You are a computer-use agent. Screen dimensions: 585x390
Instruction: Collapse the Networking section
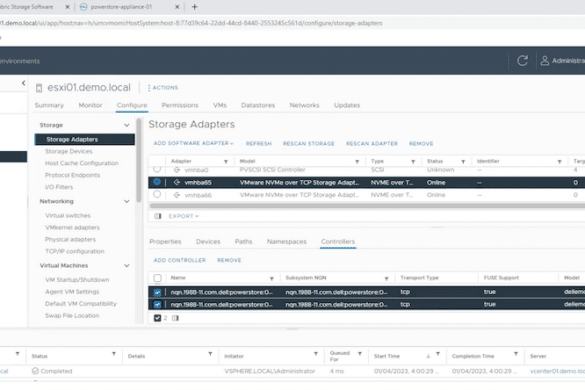pos(127,201)
